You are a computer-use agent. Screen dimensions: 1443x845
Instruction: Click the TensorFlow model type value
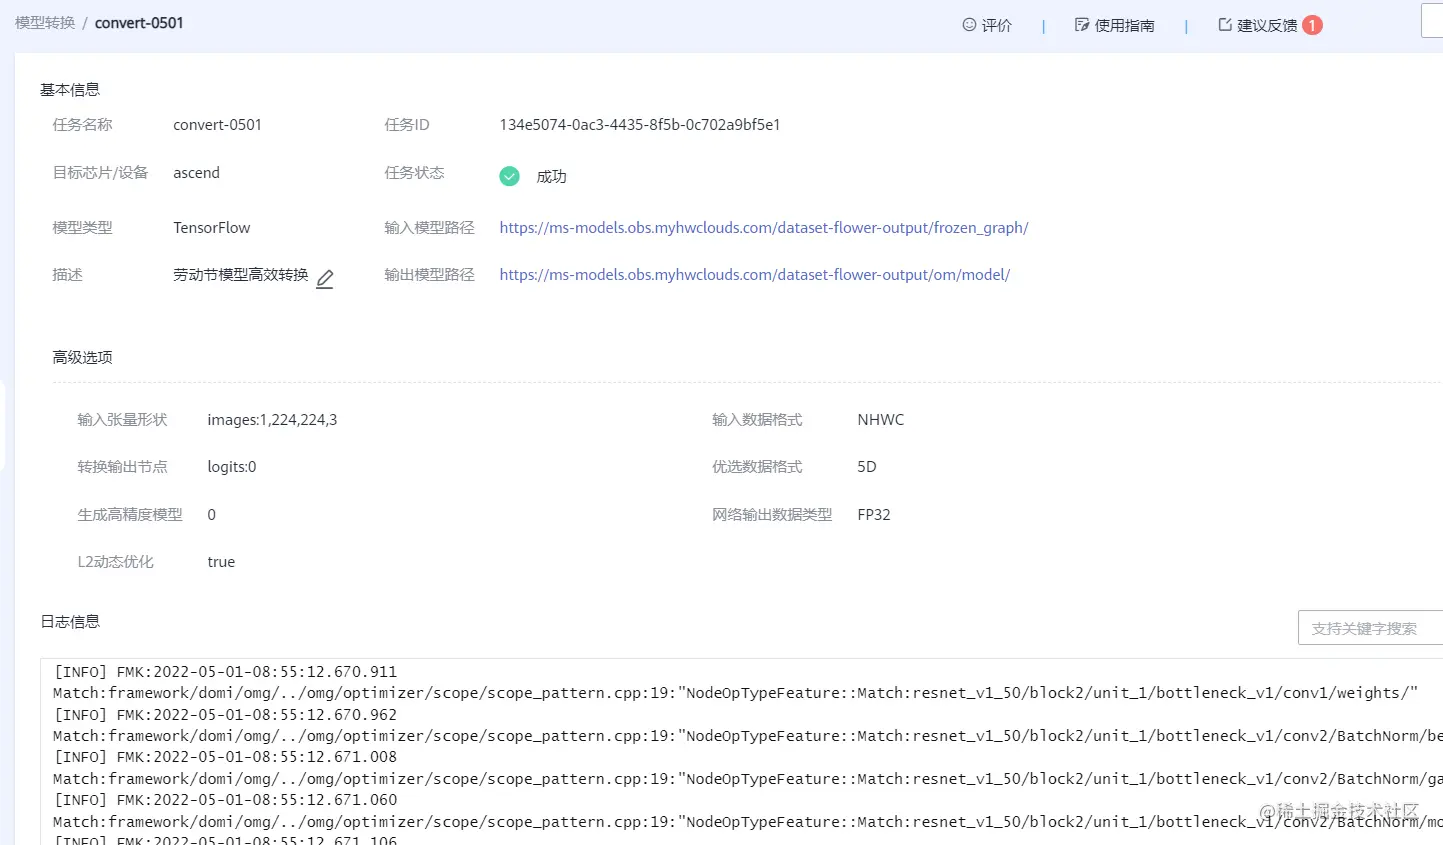(212, 228)
